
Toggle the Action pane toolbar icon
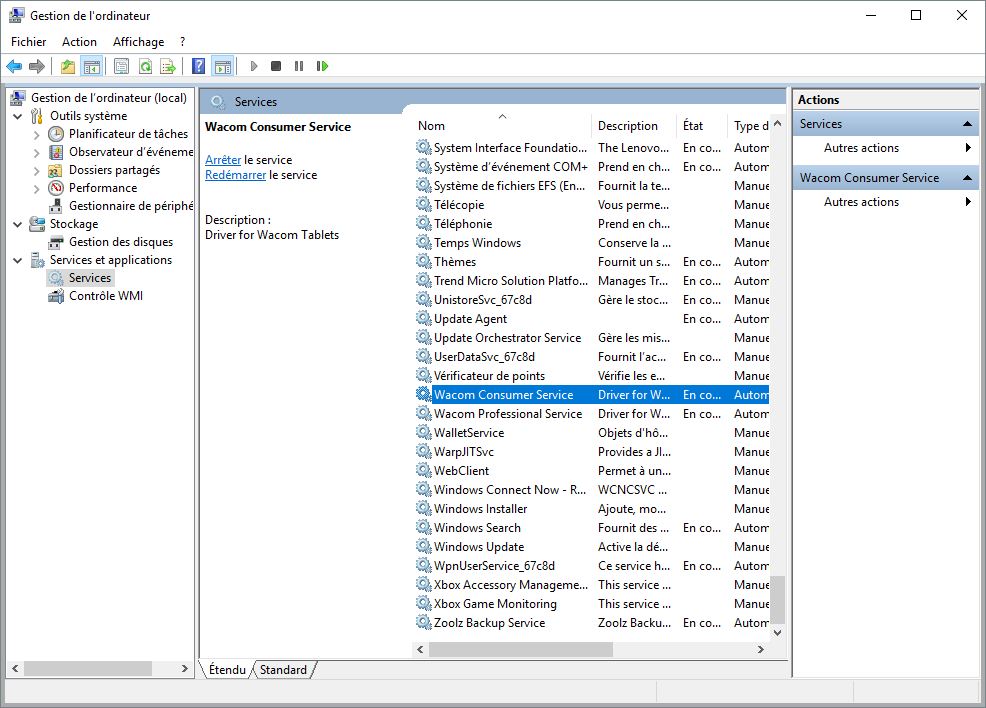point(223,66)
